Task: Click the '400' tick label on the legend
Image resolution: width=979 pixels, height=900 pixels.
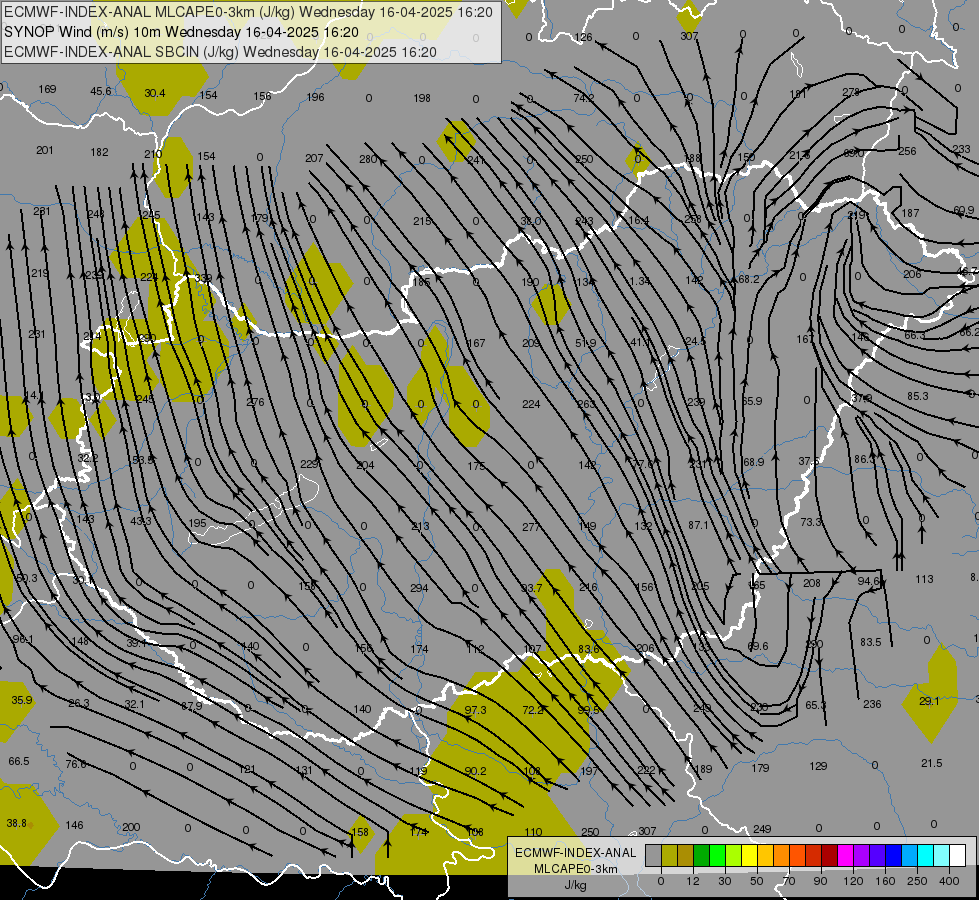Action: (x=949, y=881)
